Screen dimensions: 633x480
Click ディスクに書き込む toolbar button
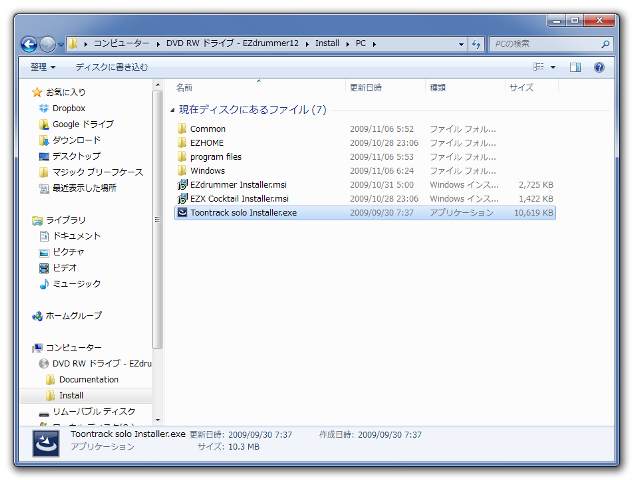click(x=111, y=67)
